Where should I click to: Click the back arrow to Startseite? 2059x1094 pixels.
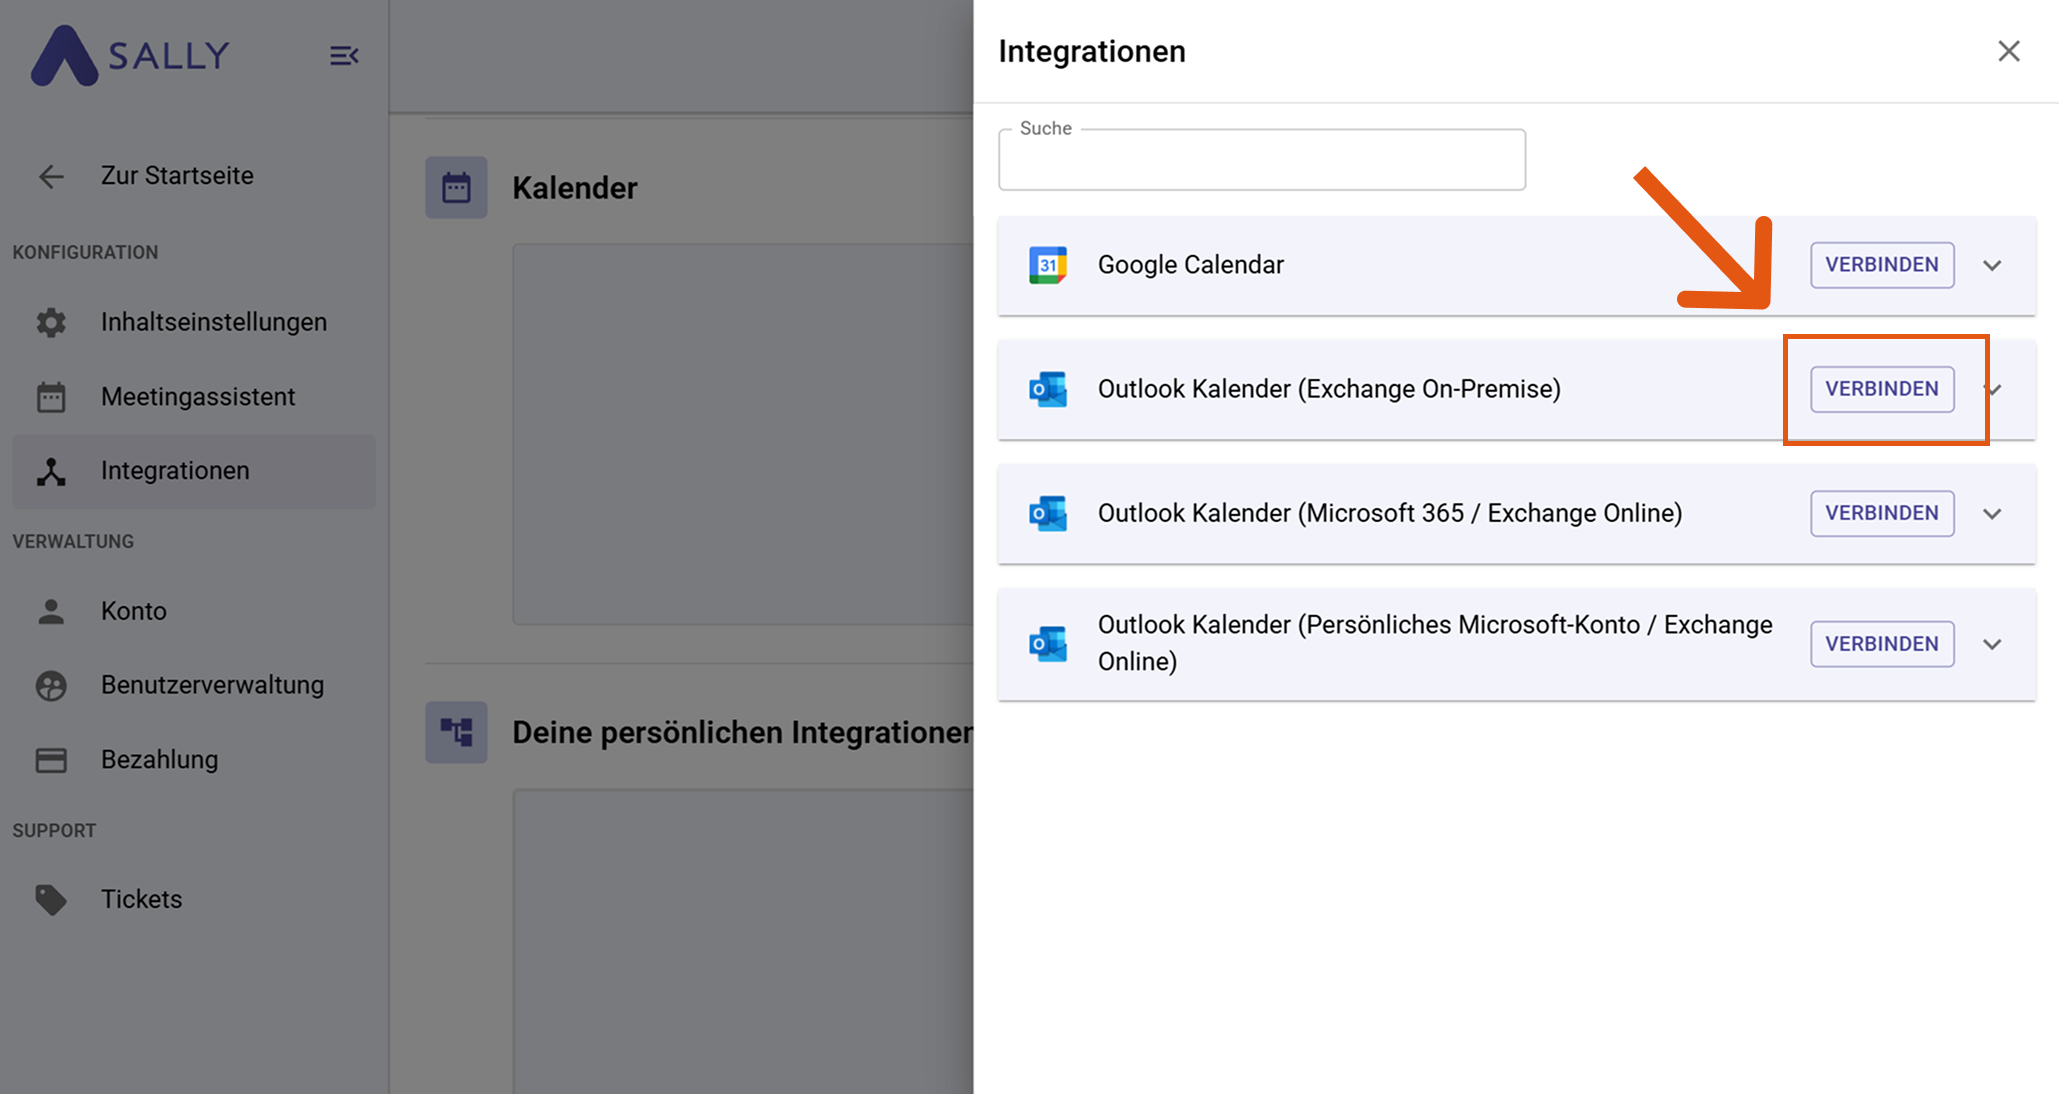(x=51, y=177)
